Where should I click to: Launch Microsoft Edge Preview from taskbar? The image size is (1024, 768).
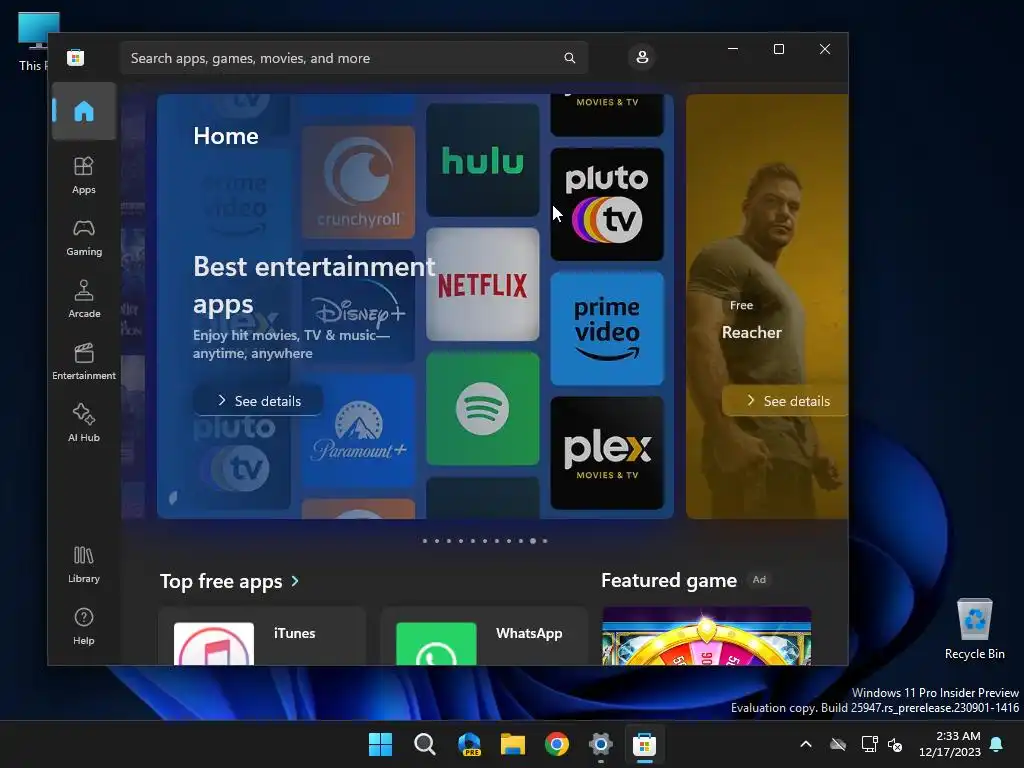point(469,744)
